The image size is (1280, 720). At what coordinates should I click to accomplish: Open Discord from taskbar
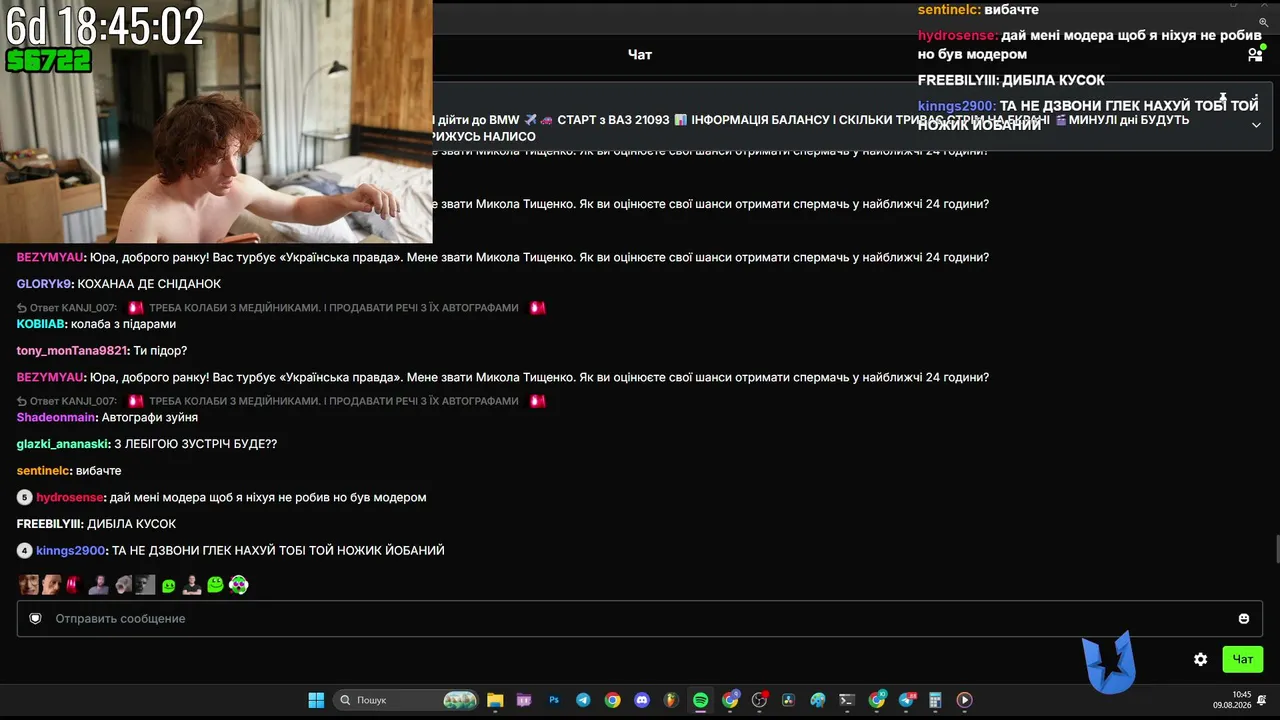point(642,700)
